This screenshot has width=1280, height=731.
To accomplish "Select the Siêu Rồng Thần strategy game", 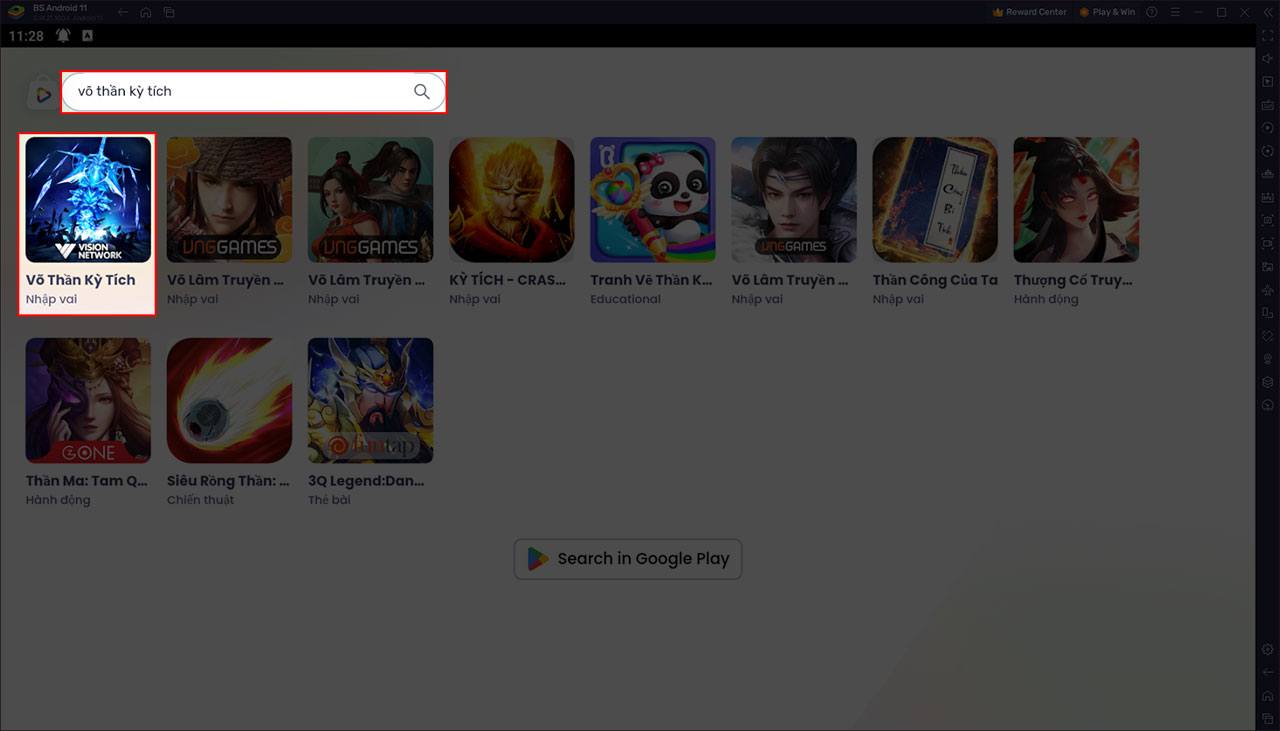I will pos(229,422).
